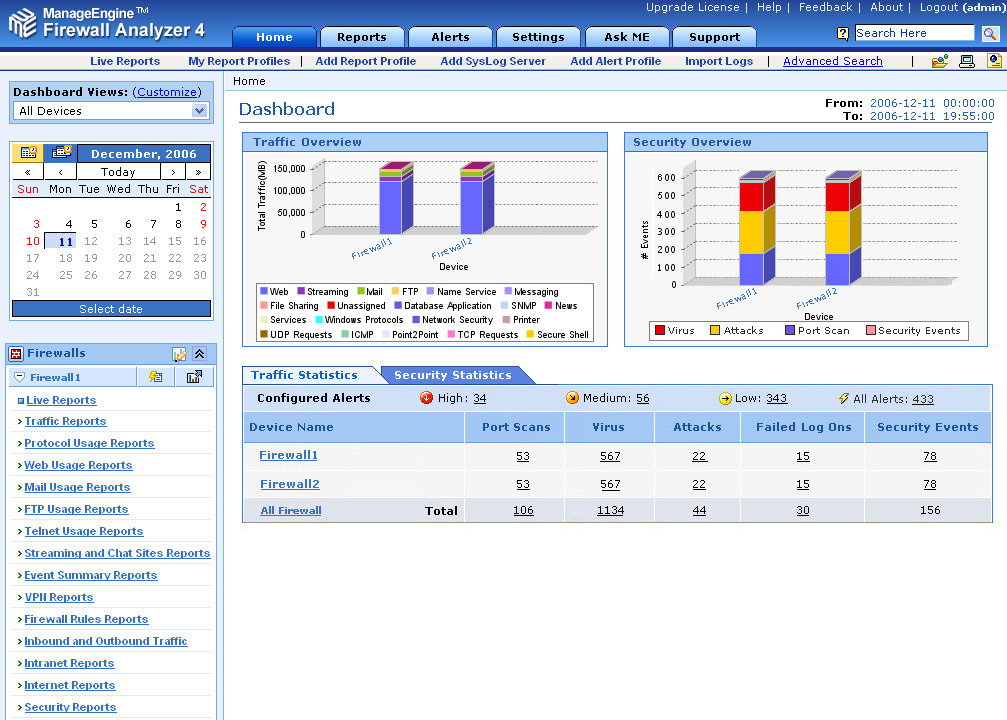Click All Firewall link in table

tap(290, 511)
